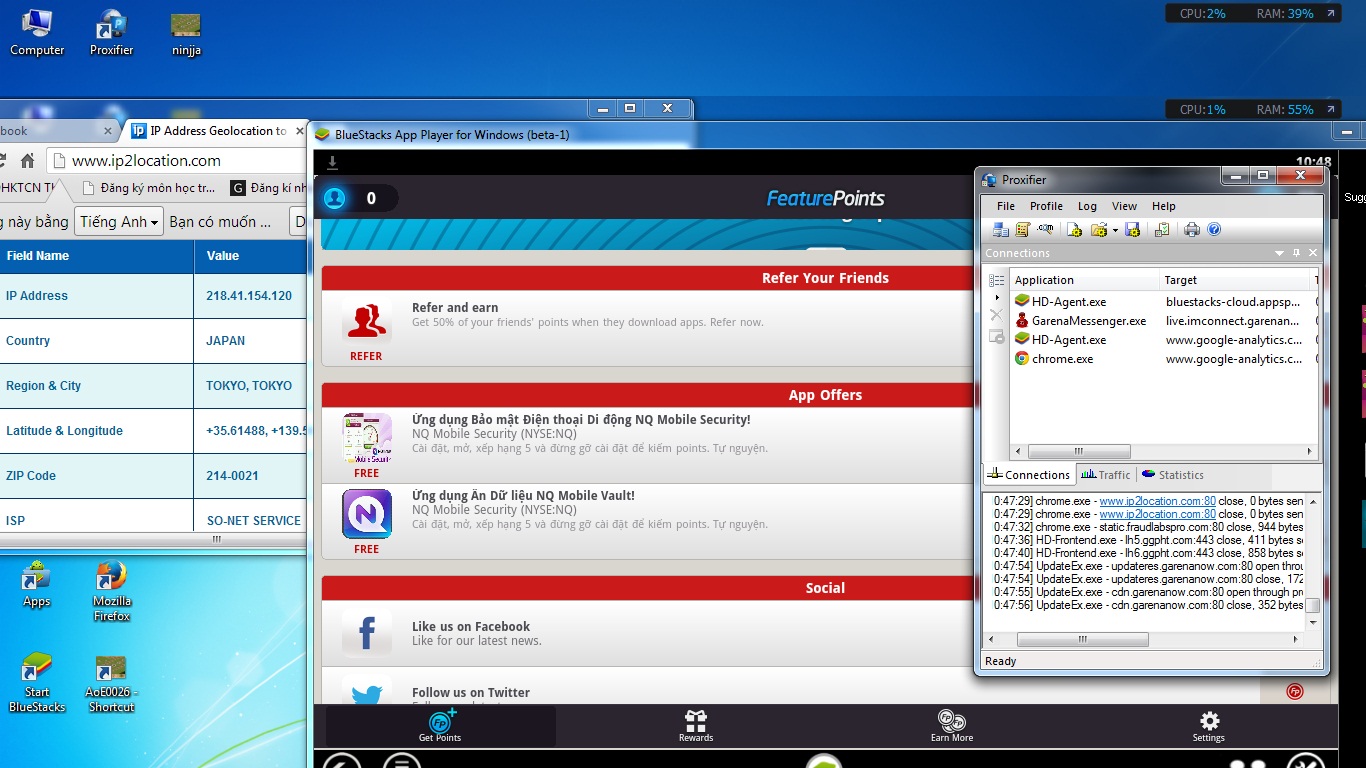
Task: Open Rewards tab in FeaturePoints
Action: coord(696,726)
